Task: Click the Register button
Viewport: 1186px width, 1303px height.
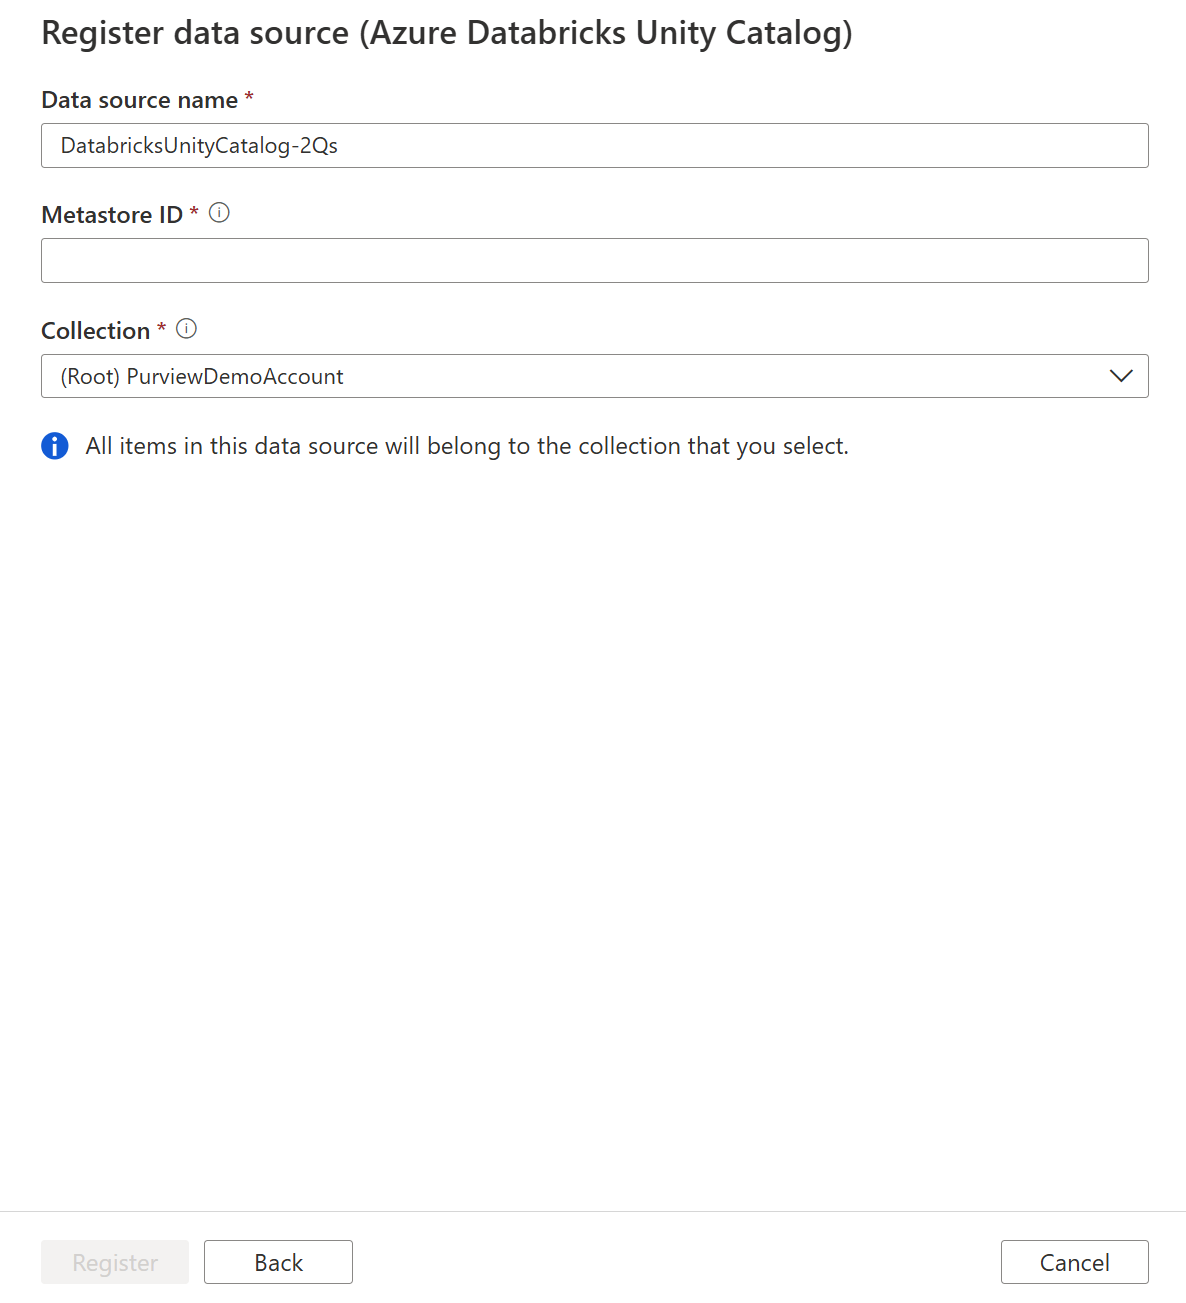Action: [x=114, y=1262]
